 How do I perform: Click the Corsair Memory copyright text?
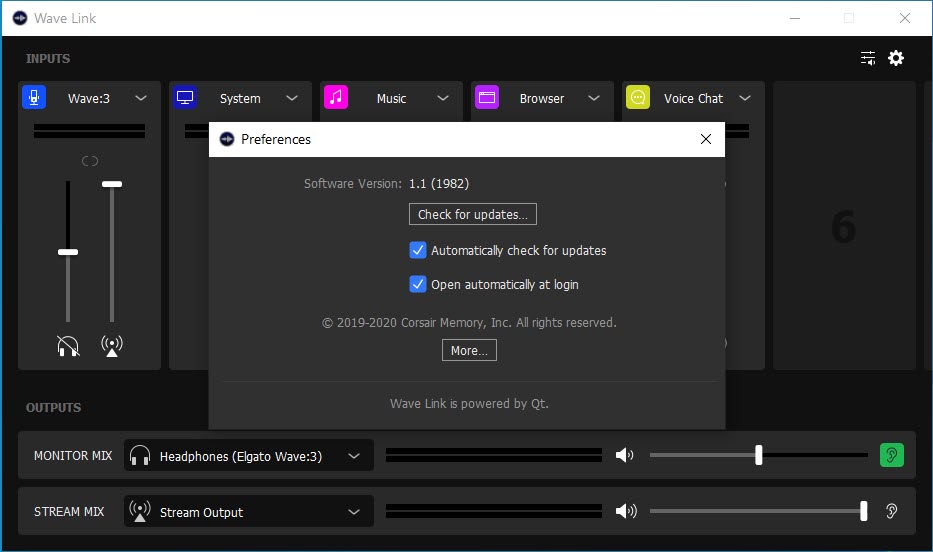coord(469,322)
